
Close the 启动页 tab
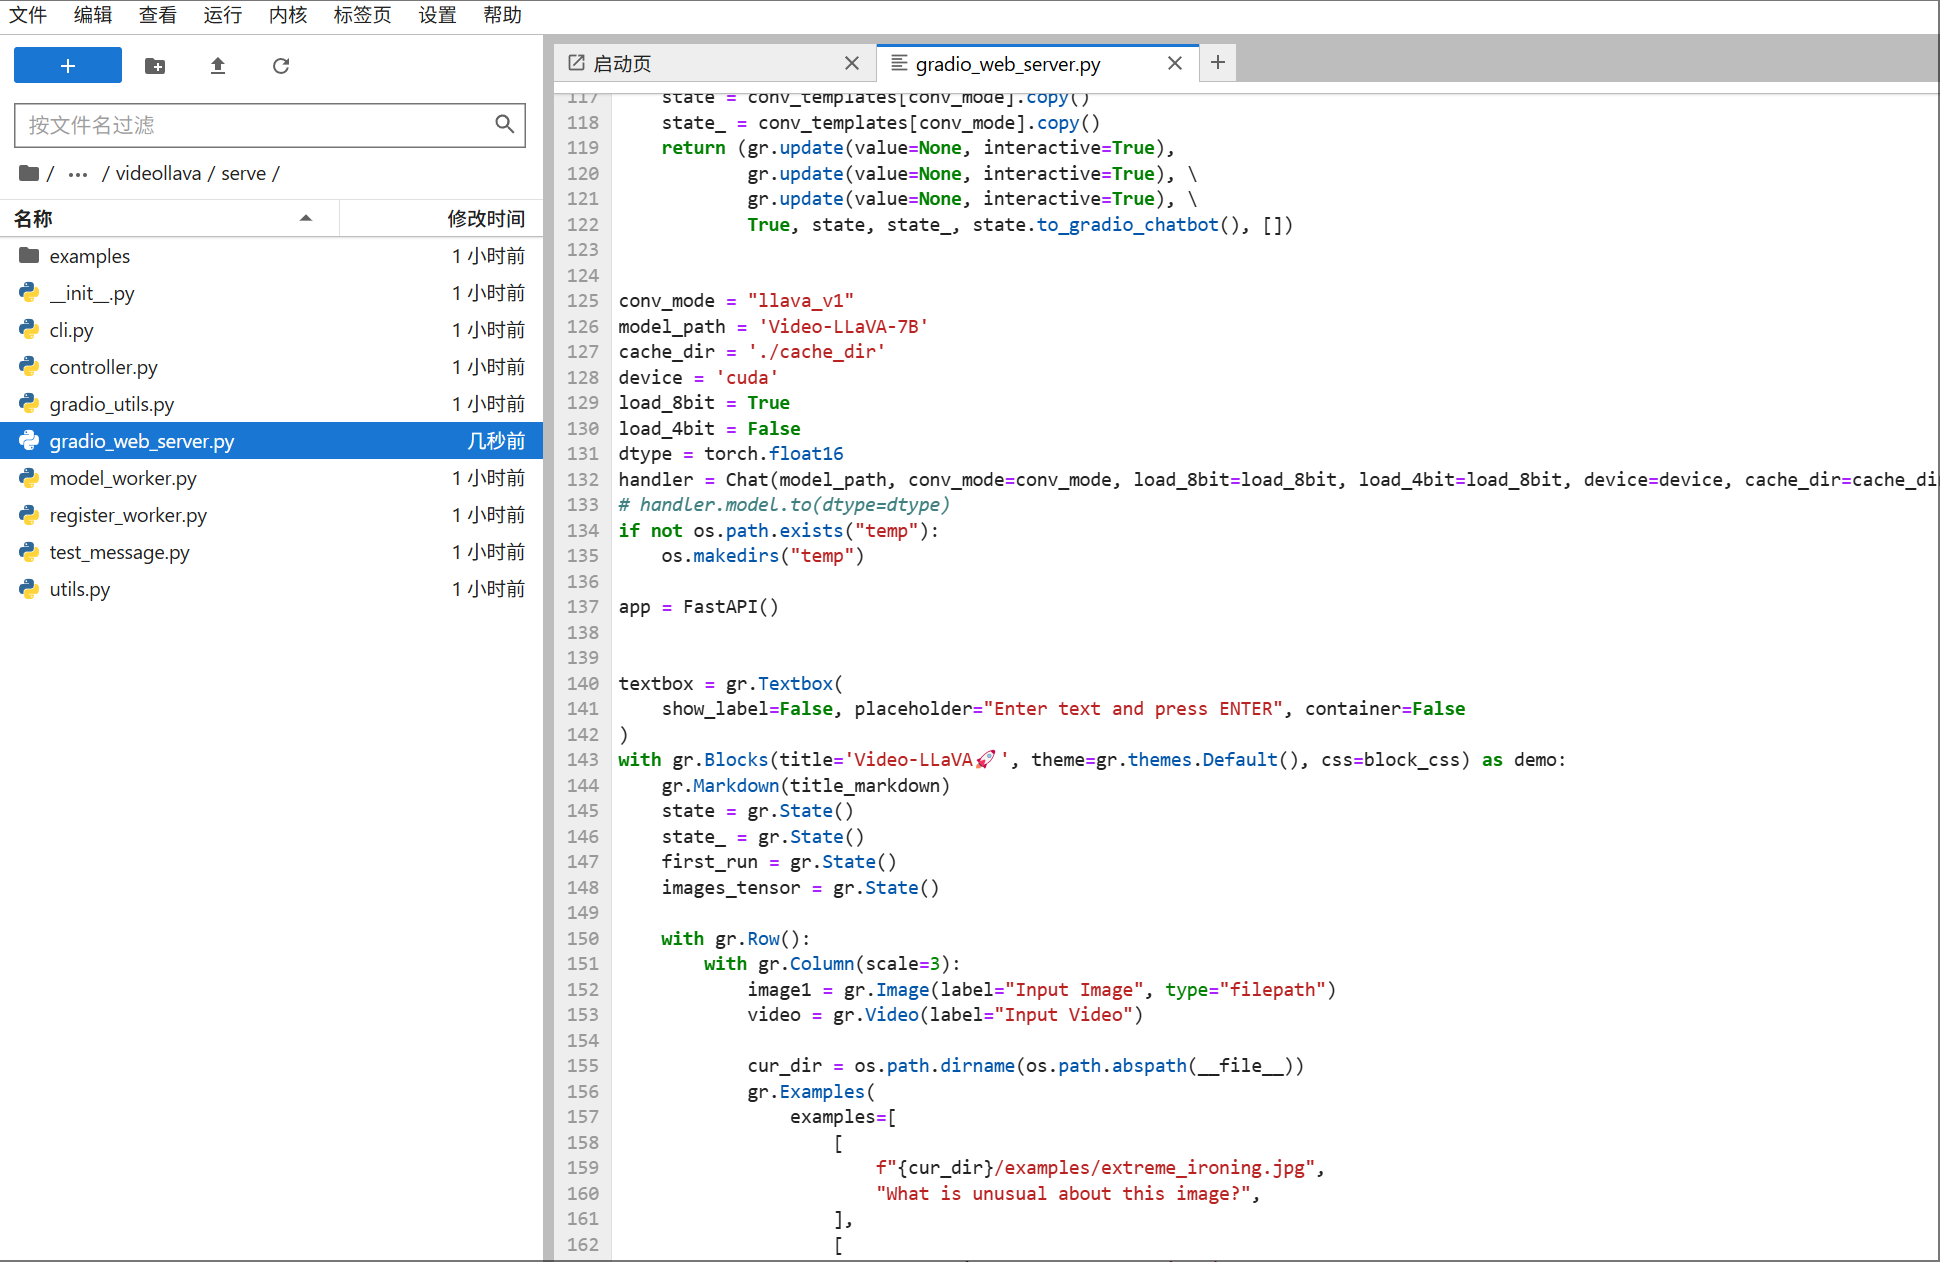coord(852,63)
